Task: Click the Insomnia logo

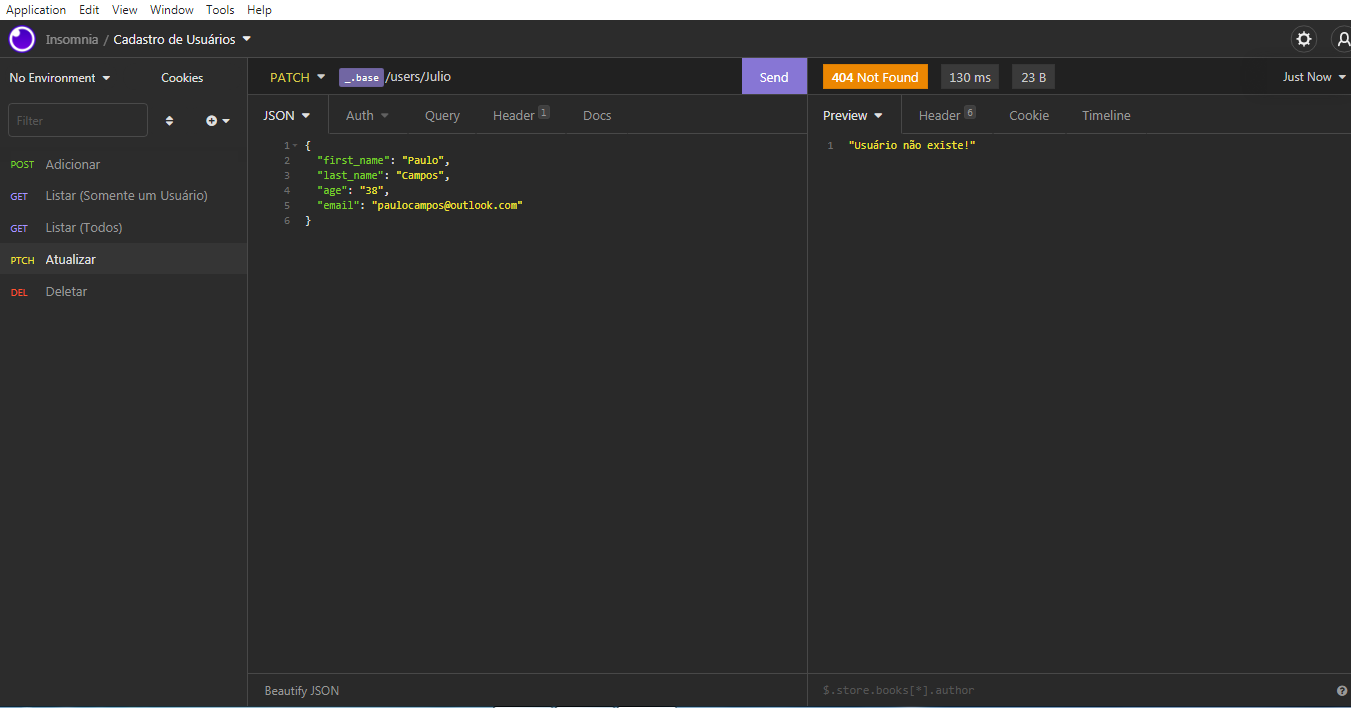Action: tap(21, 39)
